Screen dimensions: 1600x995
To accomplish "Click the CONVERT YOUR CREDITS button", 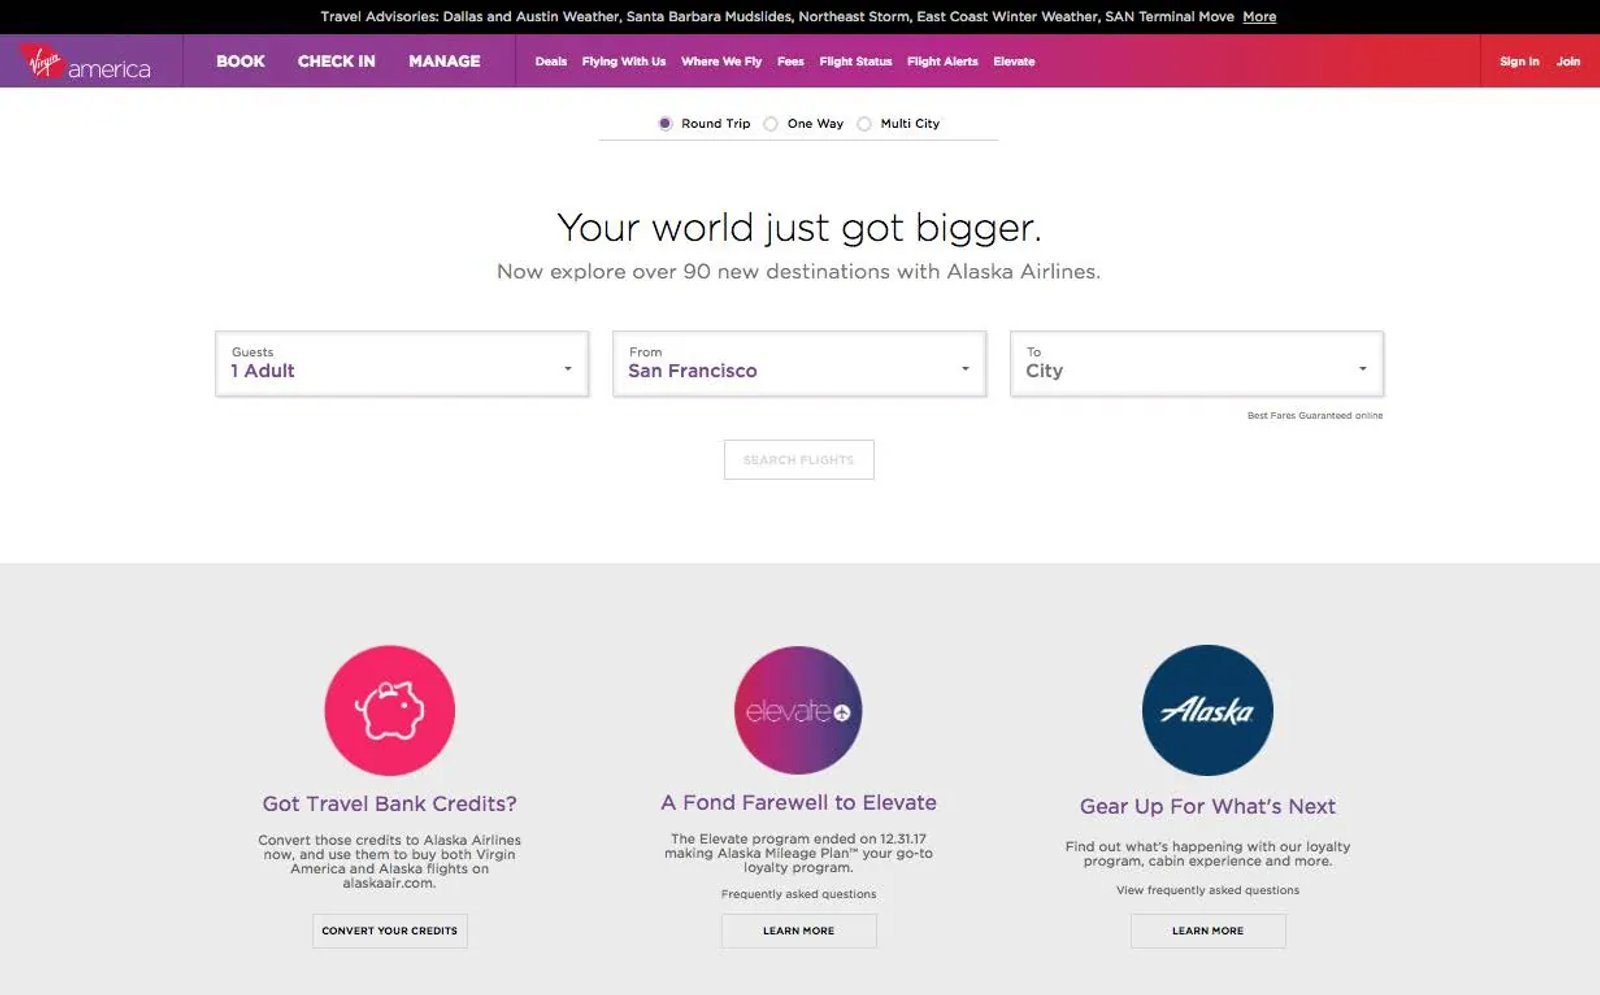I will point(390,931).
